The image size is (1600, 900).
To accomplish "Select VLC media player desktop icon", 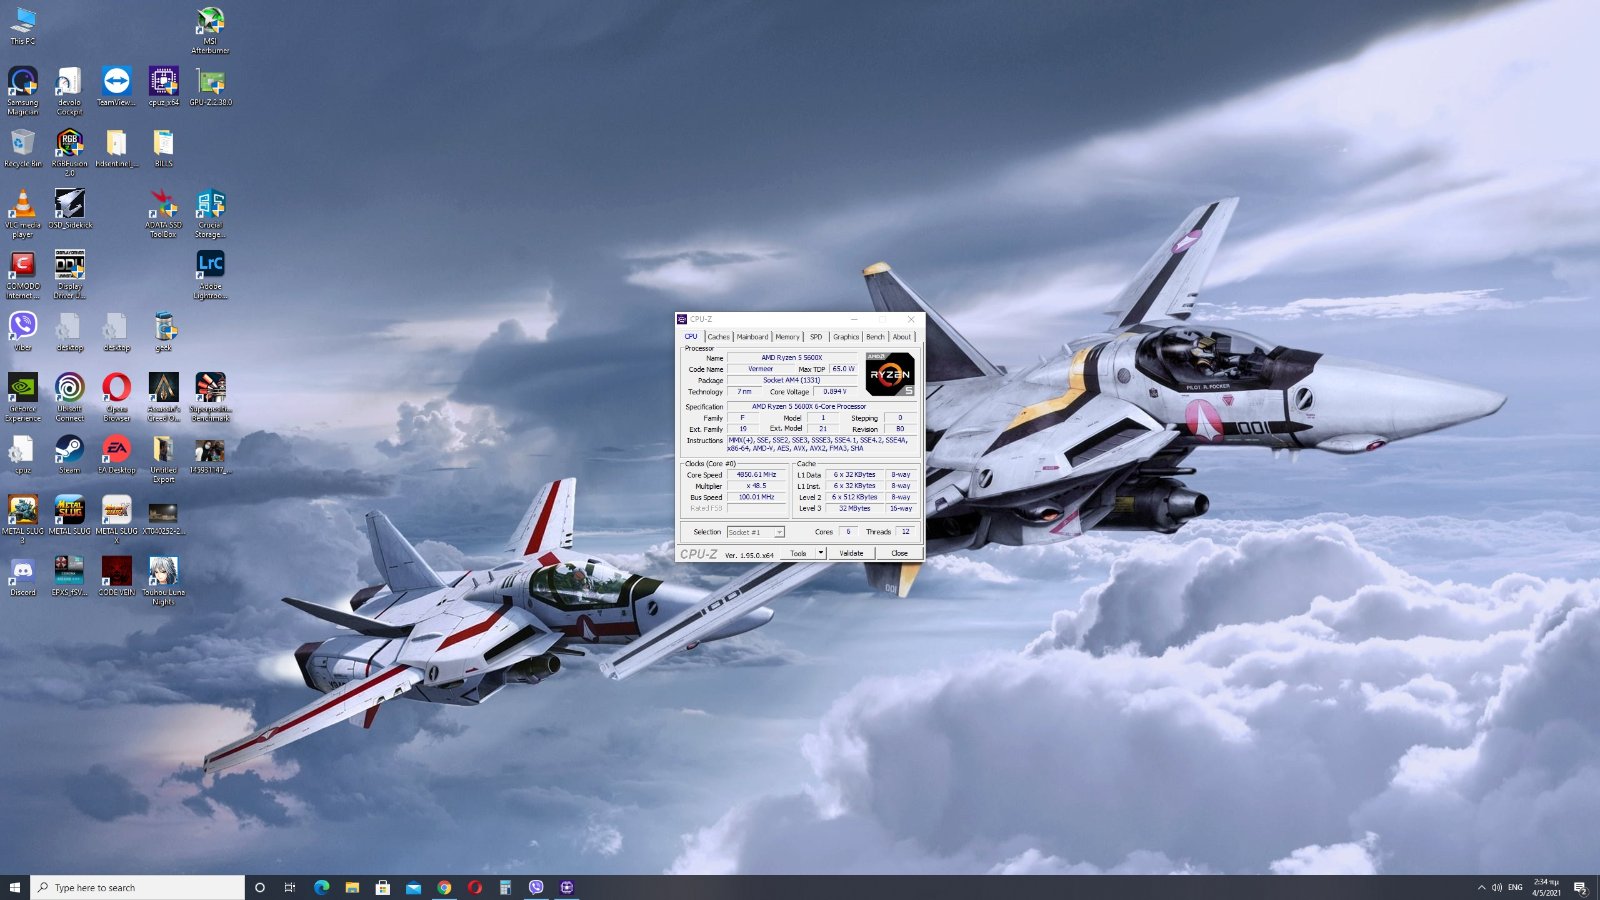I will [x=22, y=214].
